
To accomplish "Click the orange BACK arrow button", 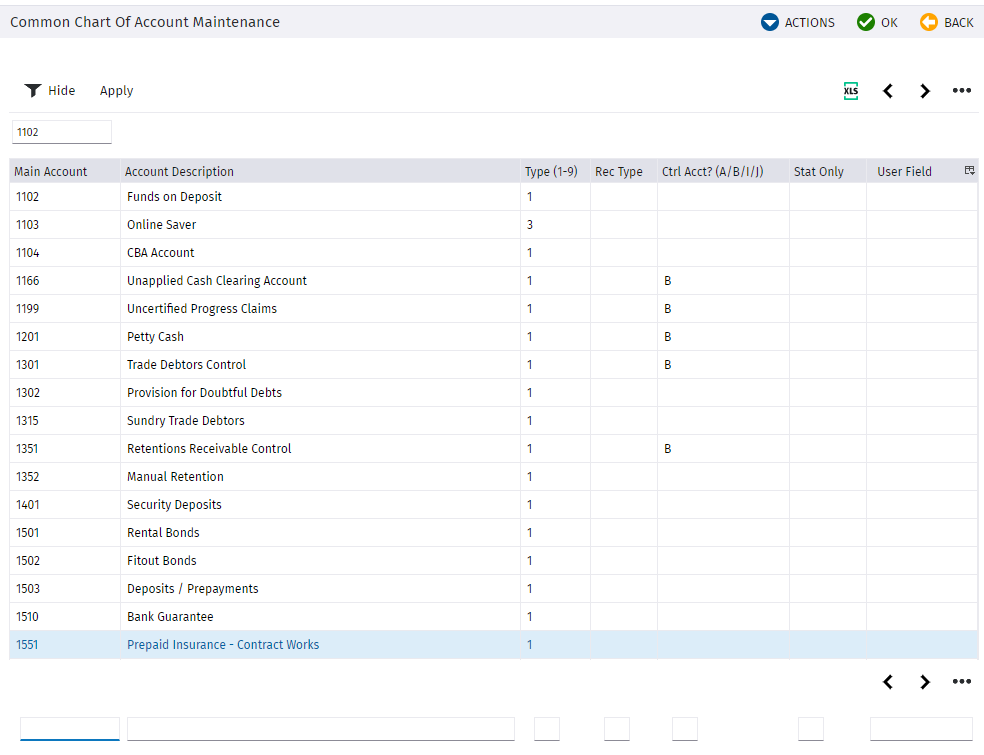I will point(946,23).
